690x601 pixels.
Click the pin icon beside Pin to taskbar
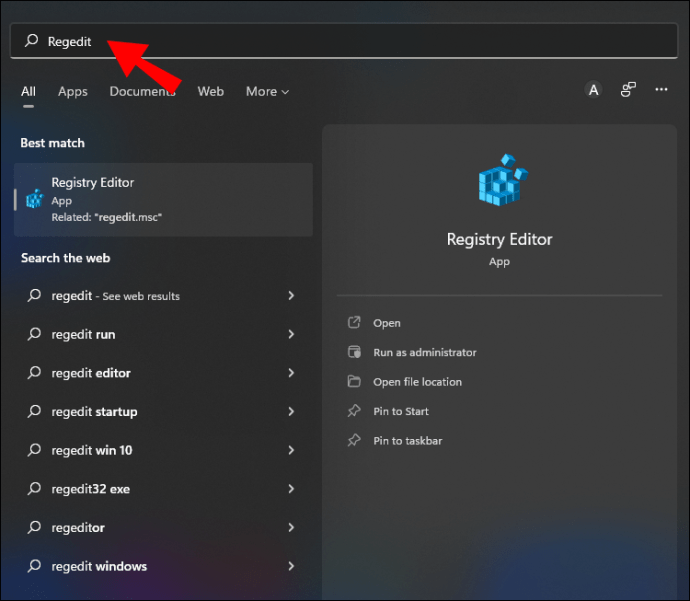click(354, 440)
